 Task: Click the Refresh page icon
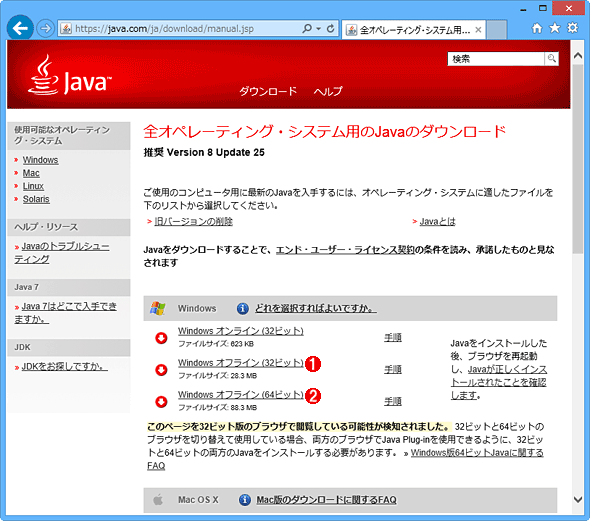tap(330, 29)
